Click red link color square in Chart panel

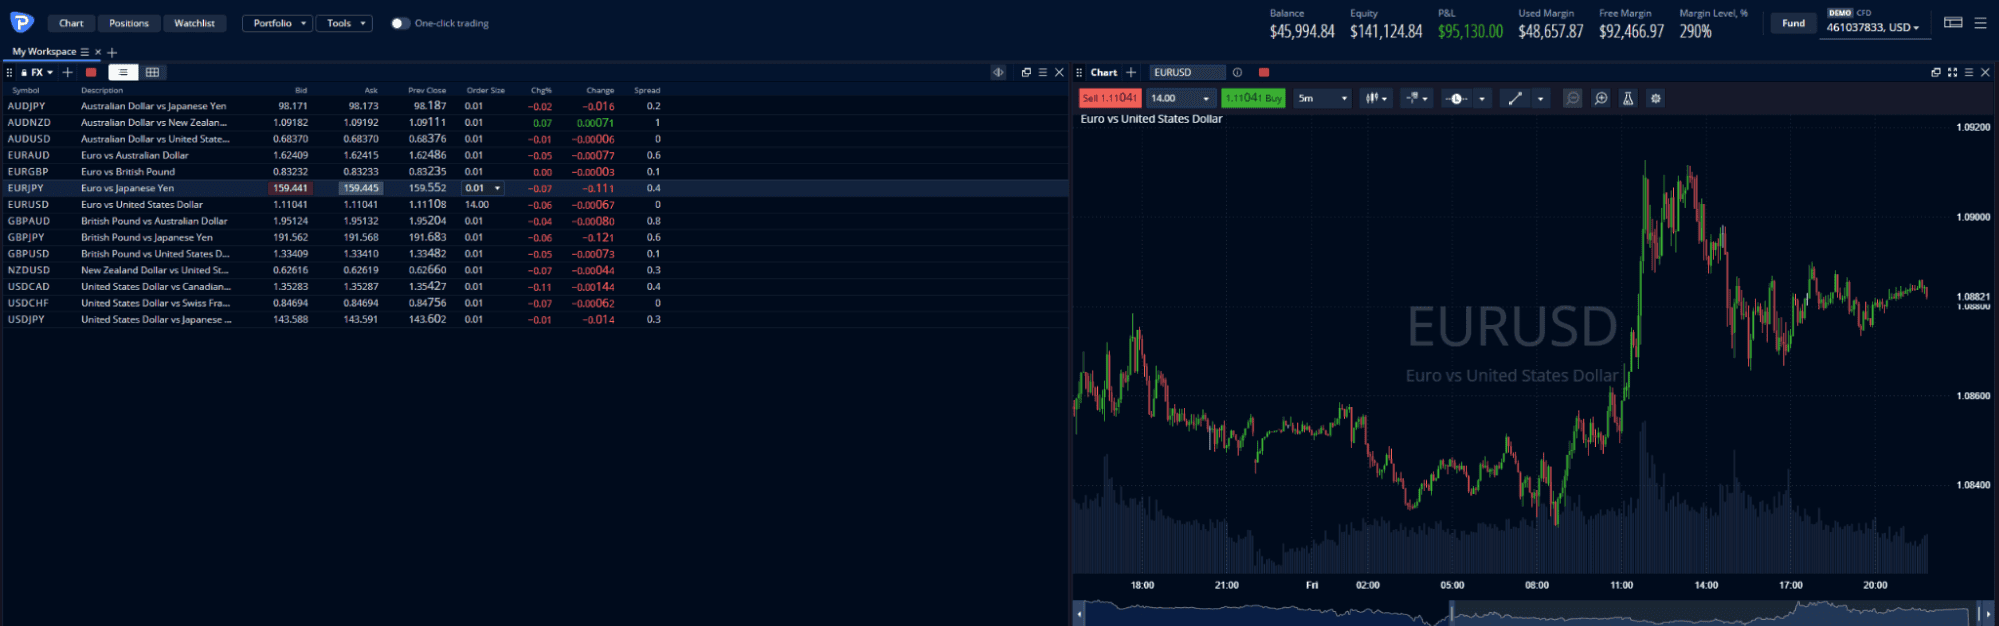1264,72
